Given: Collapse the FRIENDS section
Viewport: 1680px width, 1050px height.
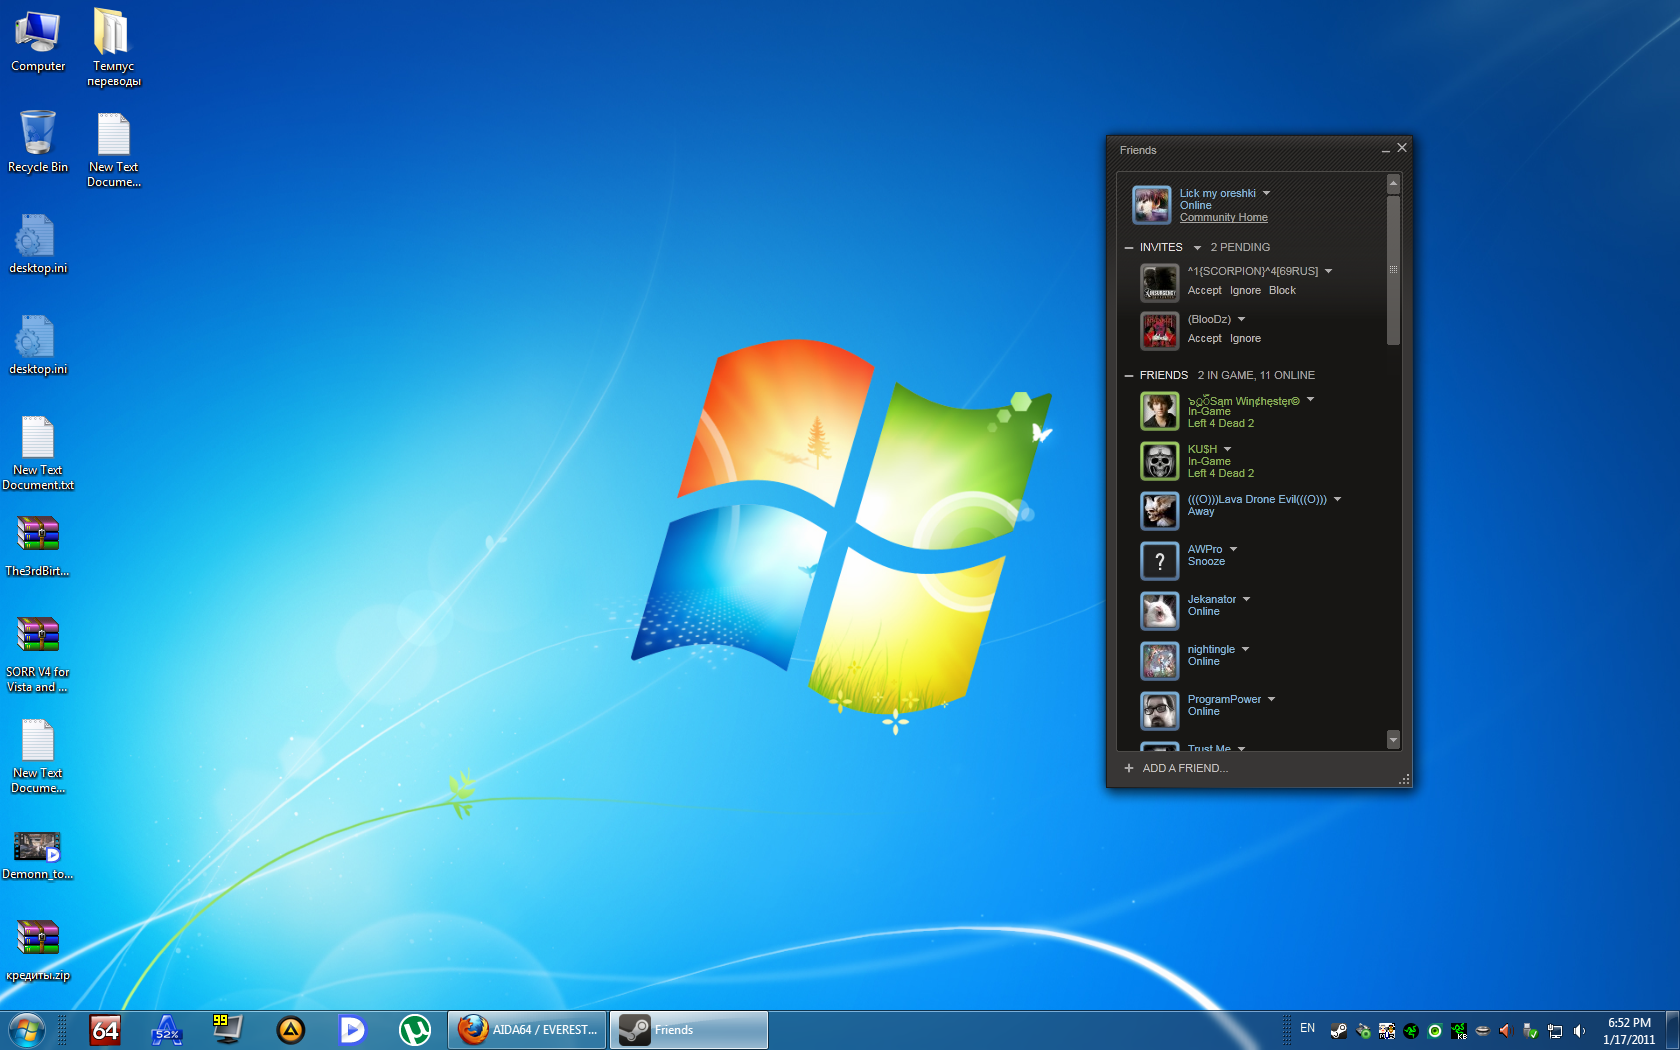Looking at the screenshot, I should pos(1129,375).
